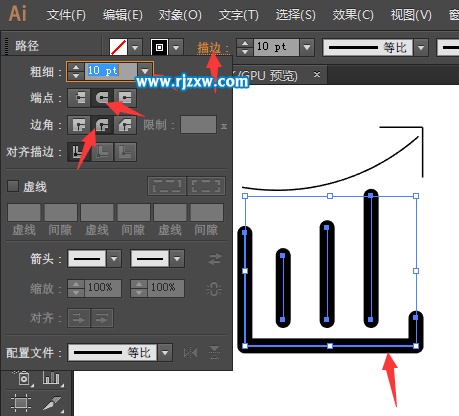Click the 限制 miter limit field
Screen dimensions: 459x416
(198, 125)
